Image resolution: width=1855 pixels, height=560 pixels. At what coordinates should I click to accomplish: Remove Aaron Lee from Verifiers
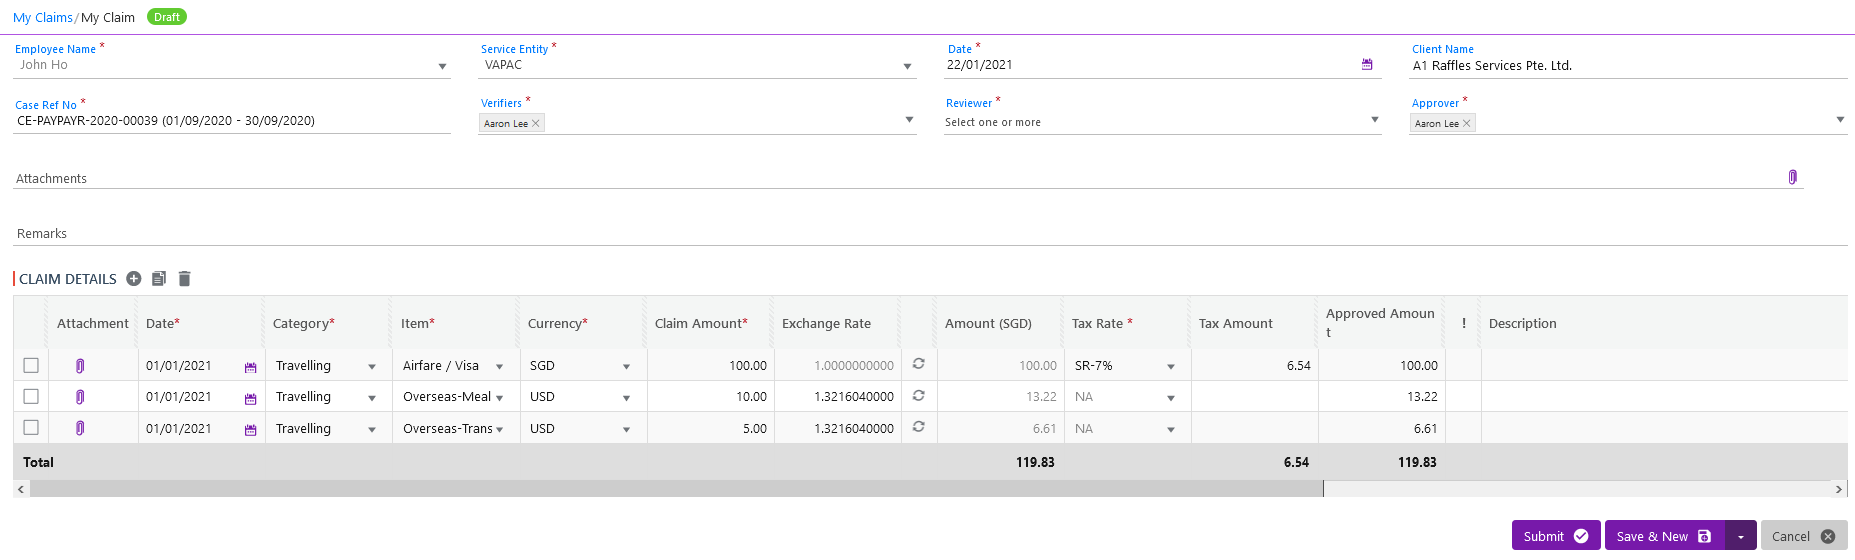pos(536,124)
